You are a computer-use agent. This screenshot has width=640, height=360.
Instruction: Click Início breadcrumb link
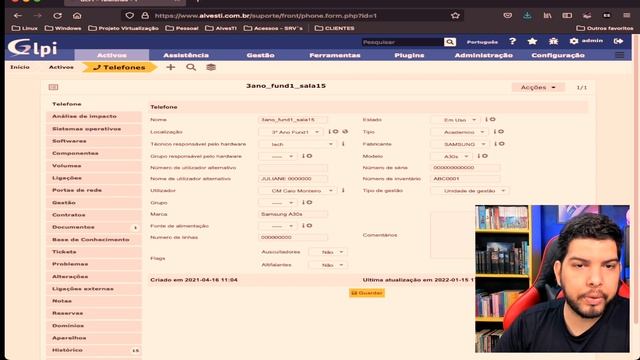(x=20, y=67)
